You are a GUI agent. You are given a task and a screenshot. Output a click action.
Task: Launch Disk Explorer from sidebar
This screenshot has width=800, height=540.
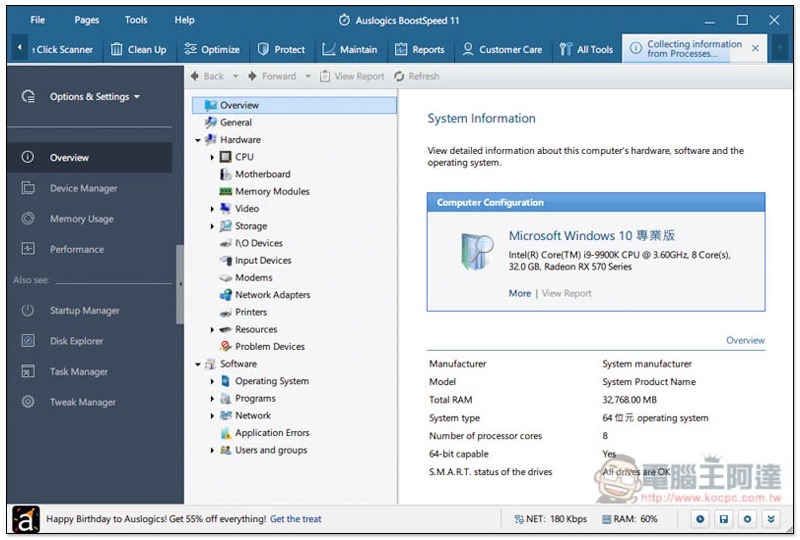click(x=76, y=341)
